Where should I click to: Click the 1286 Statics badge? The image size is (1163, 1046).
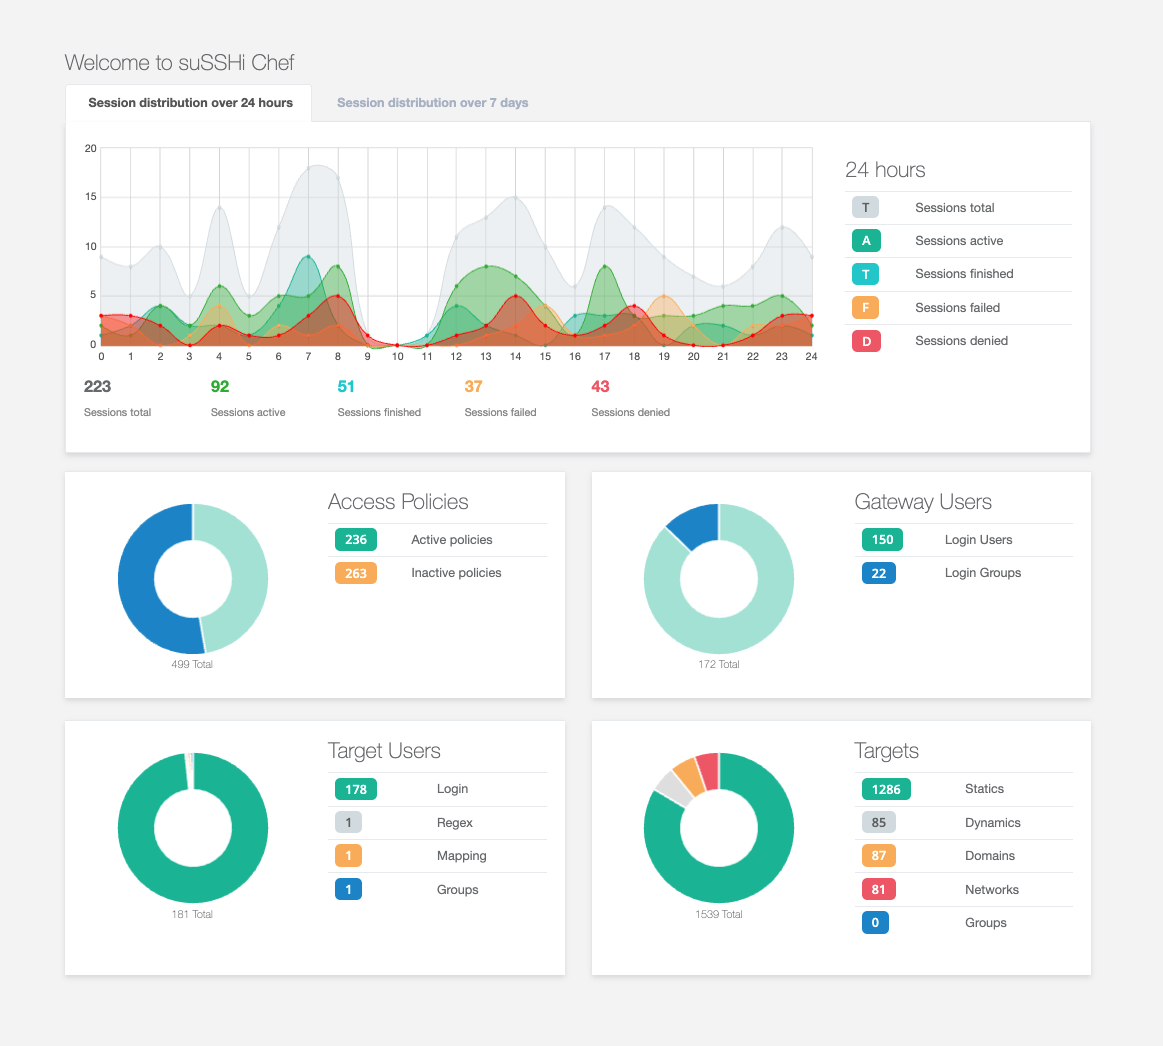(886, 789)
